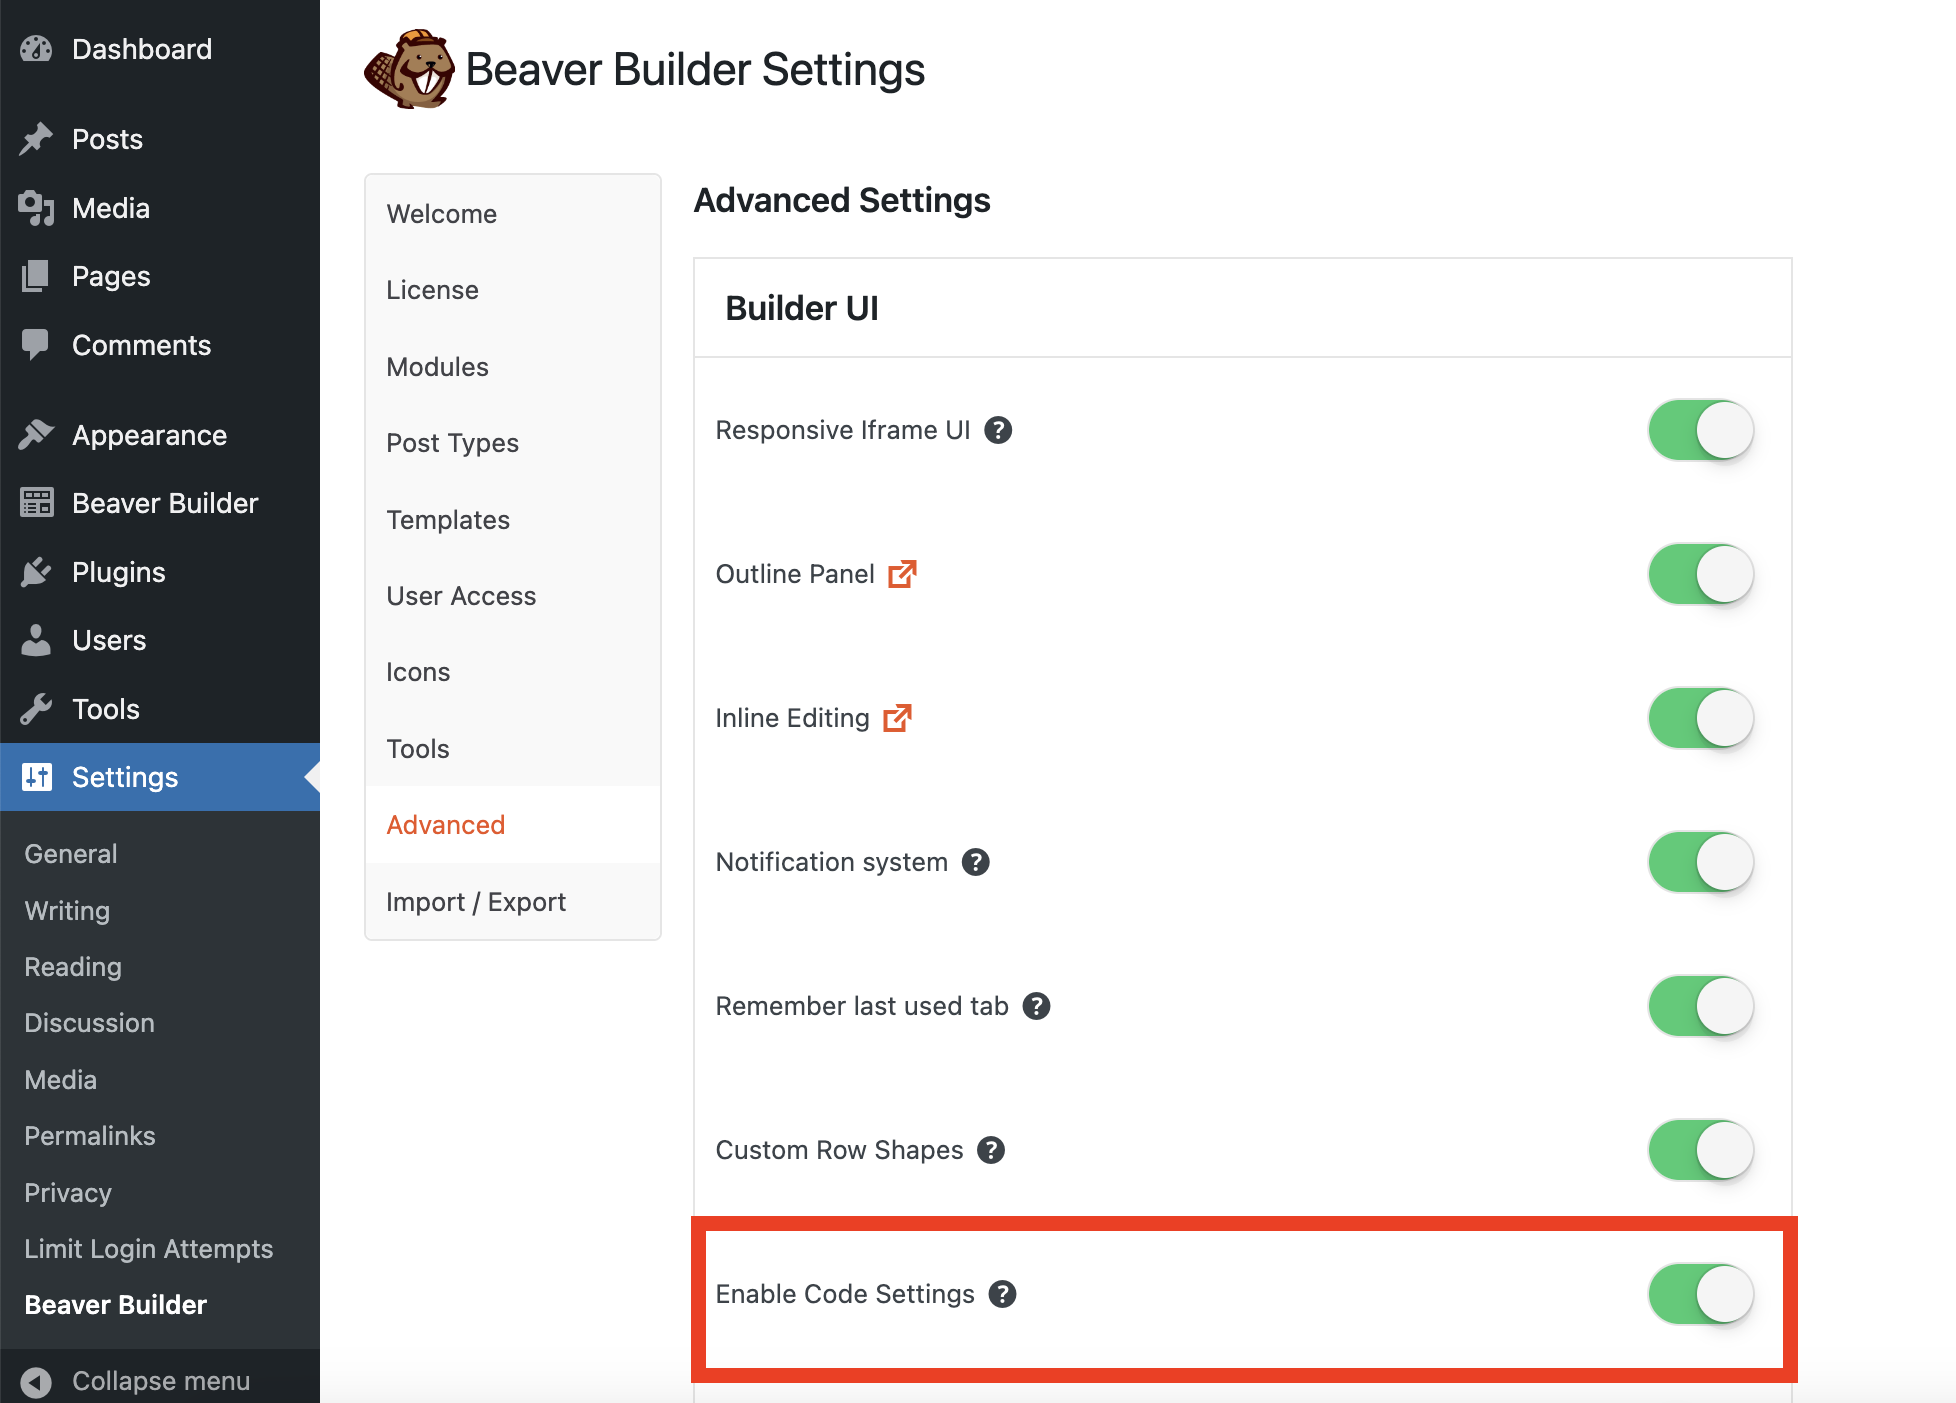Switch to the Import / Export tab

click(476, 902)
